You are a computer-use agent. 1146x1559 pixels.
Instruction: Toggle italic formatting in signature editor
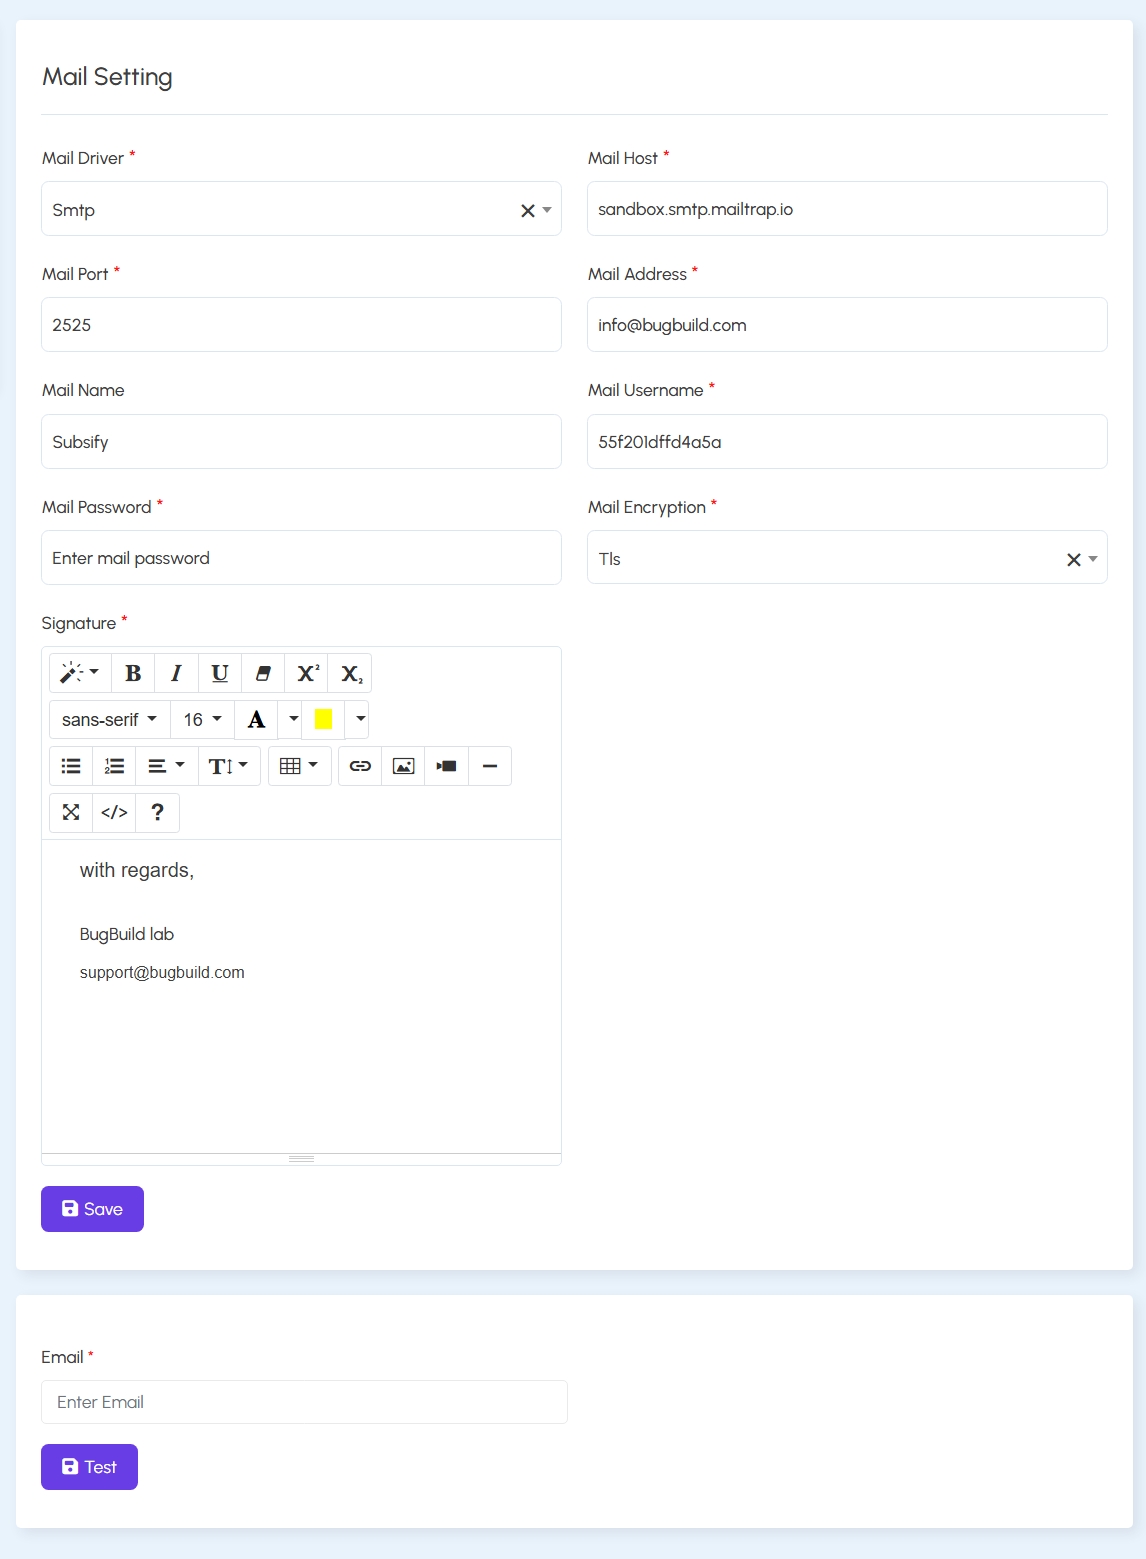[x=176, y=673]
